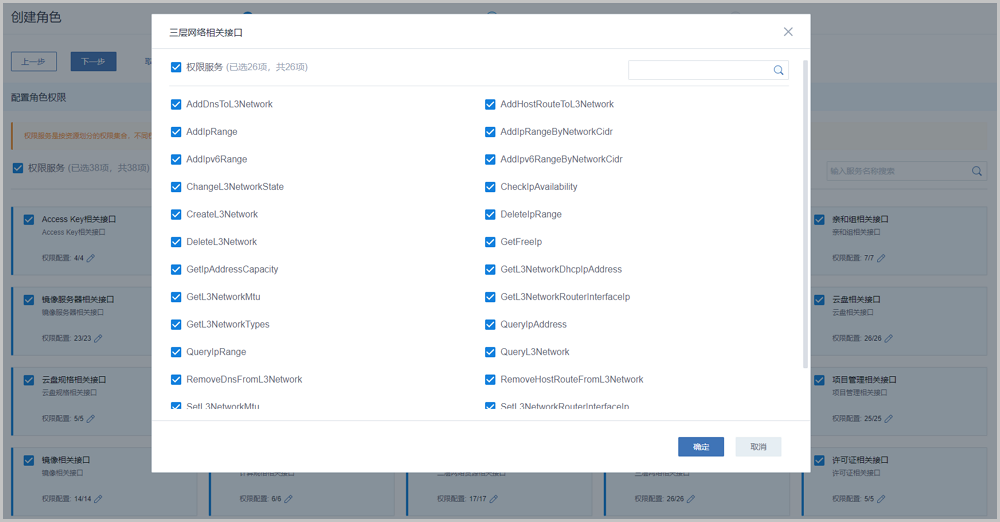Toggle the DeleteL3Network checkbox
This screenshot has height=522, width=1000.
[x=177, y=242]
